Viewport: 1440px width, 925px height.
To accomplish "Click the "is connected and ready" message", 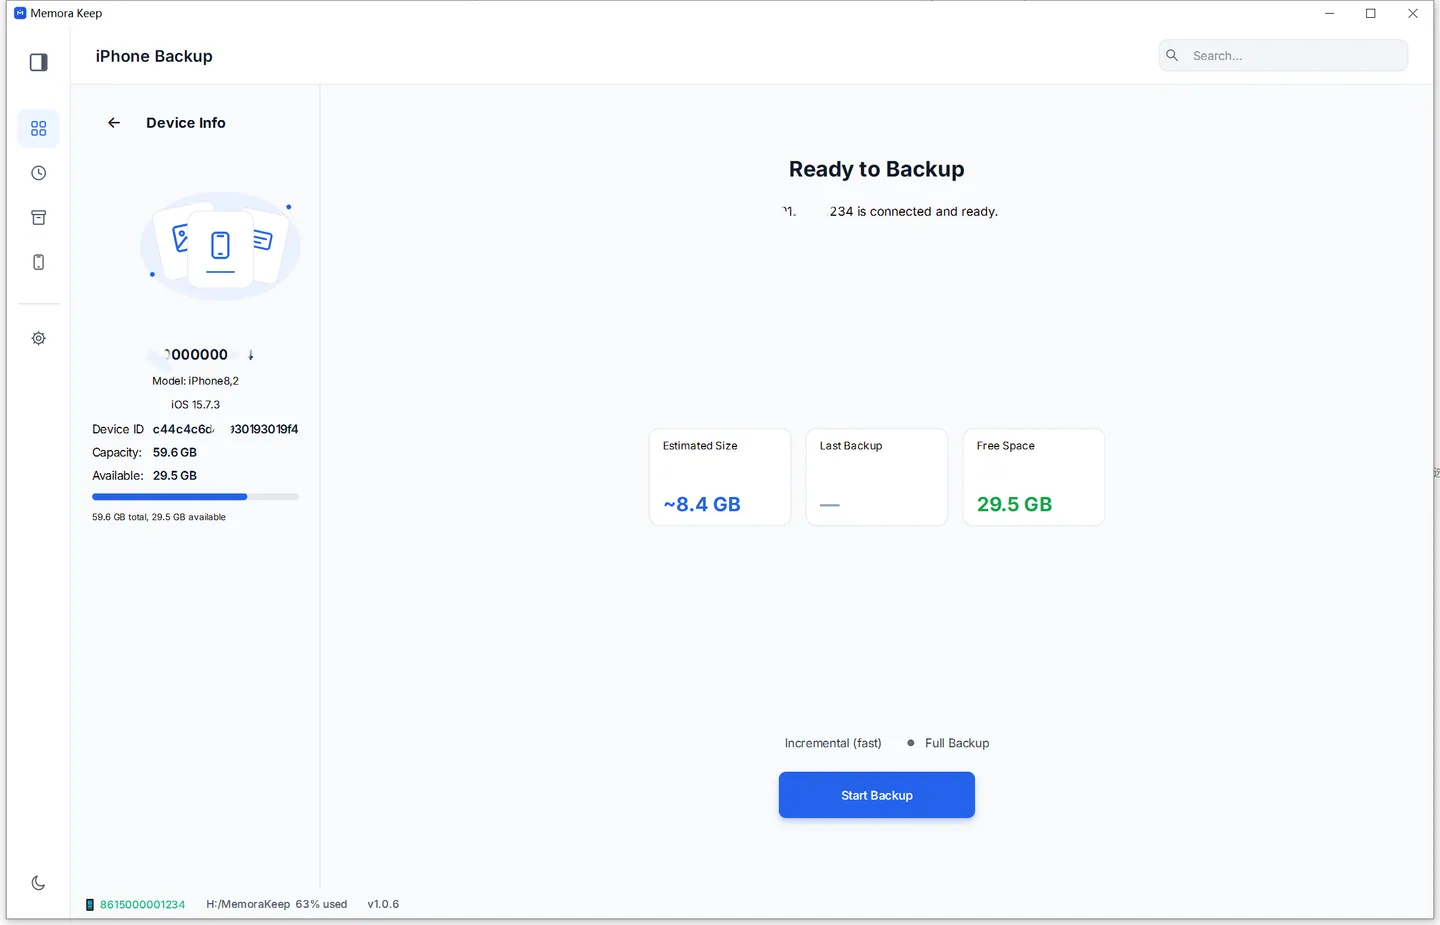I will click(927, 212).
